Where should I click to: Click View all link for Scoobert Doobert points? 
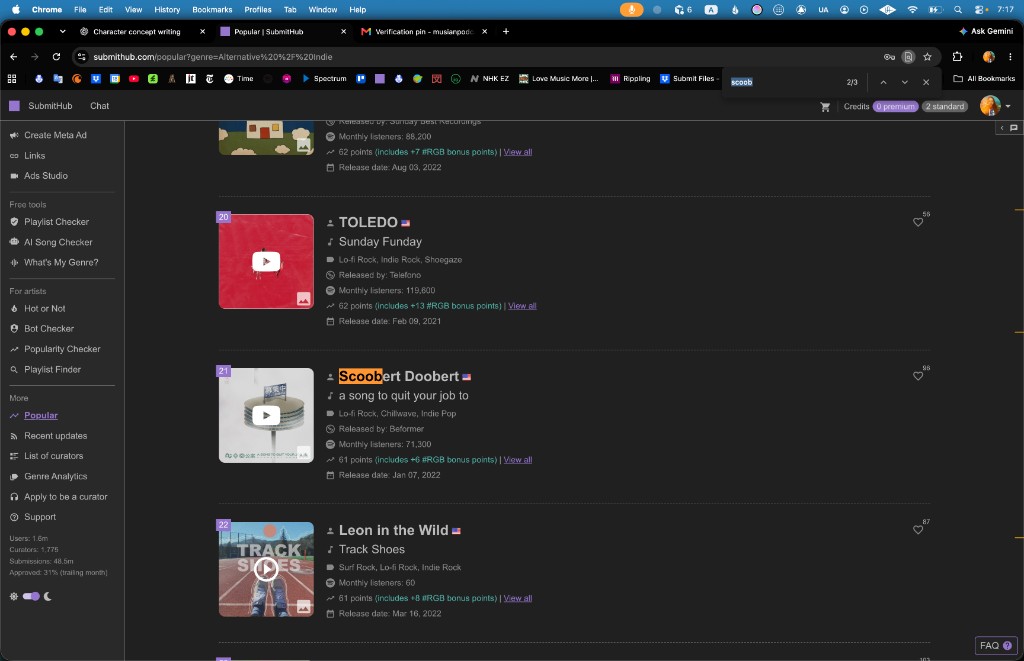[517, 460]
